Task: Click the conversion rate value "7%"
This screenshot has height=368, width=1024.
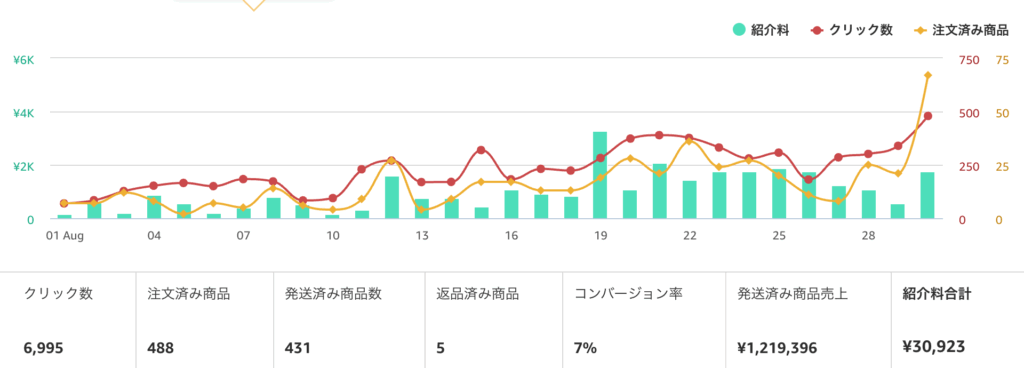Action: pyautogui.click(x=586, y=348)
